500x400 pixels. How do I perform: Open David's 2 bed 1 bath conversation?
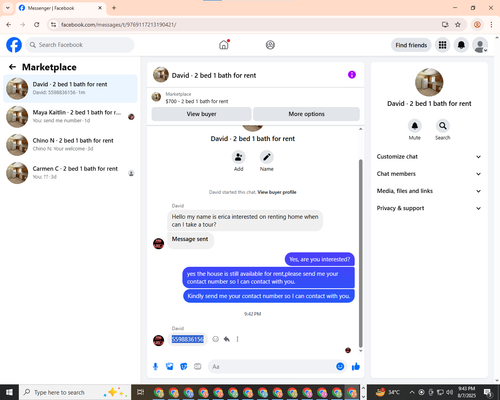click(70, 88)
